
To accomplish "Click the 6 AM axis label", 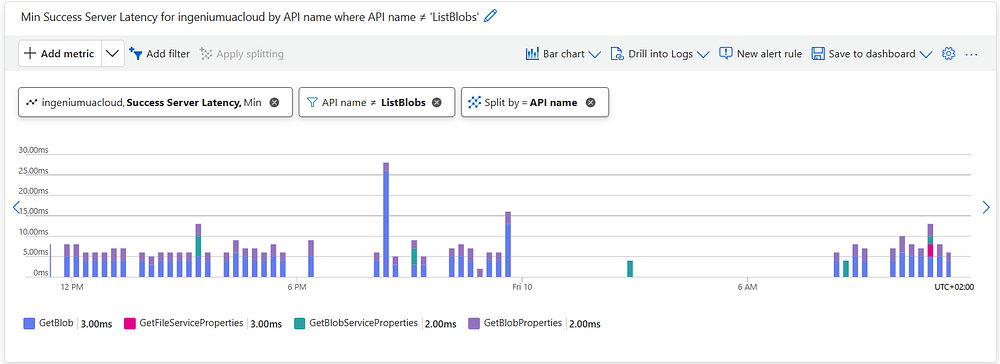I will pos(747,288).
